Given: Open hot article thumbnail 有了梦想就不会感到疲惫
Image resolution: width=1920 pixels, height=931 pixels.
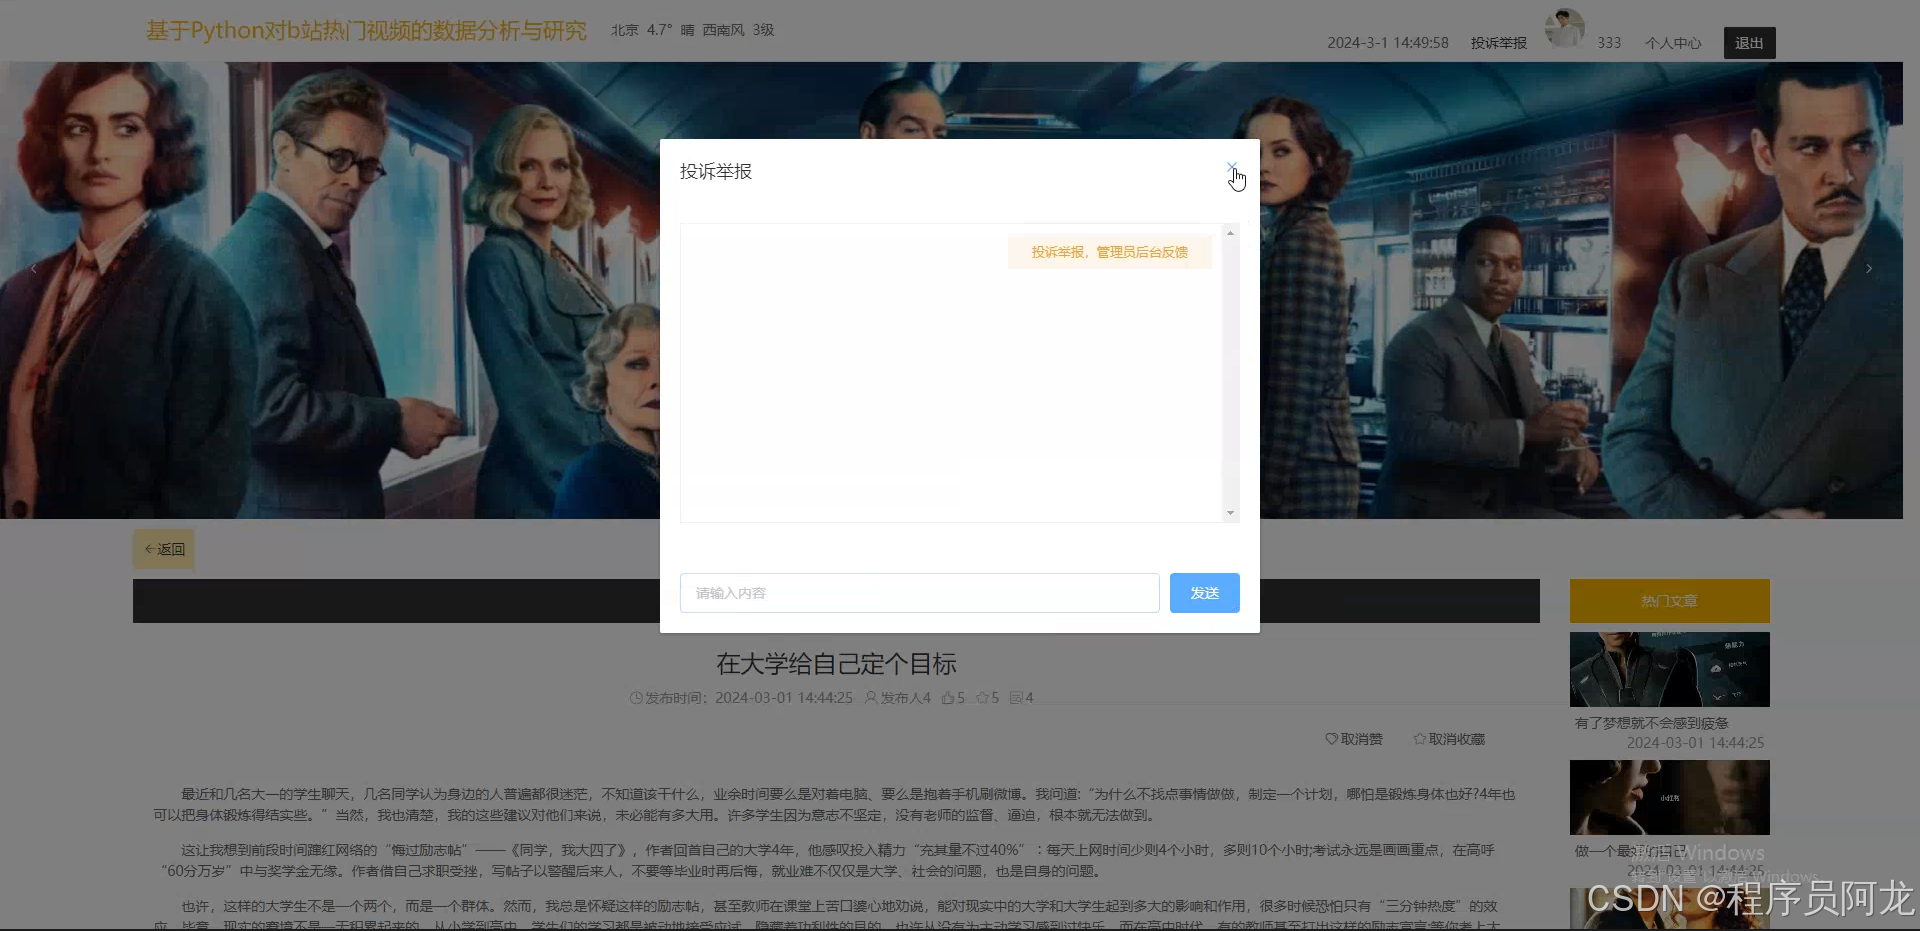Looking at the screenshot, I should point(1669,669).
